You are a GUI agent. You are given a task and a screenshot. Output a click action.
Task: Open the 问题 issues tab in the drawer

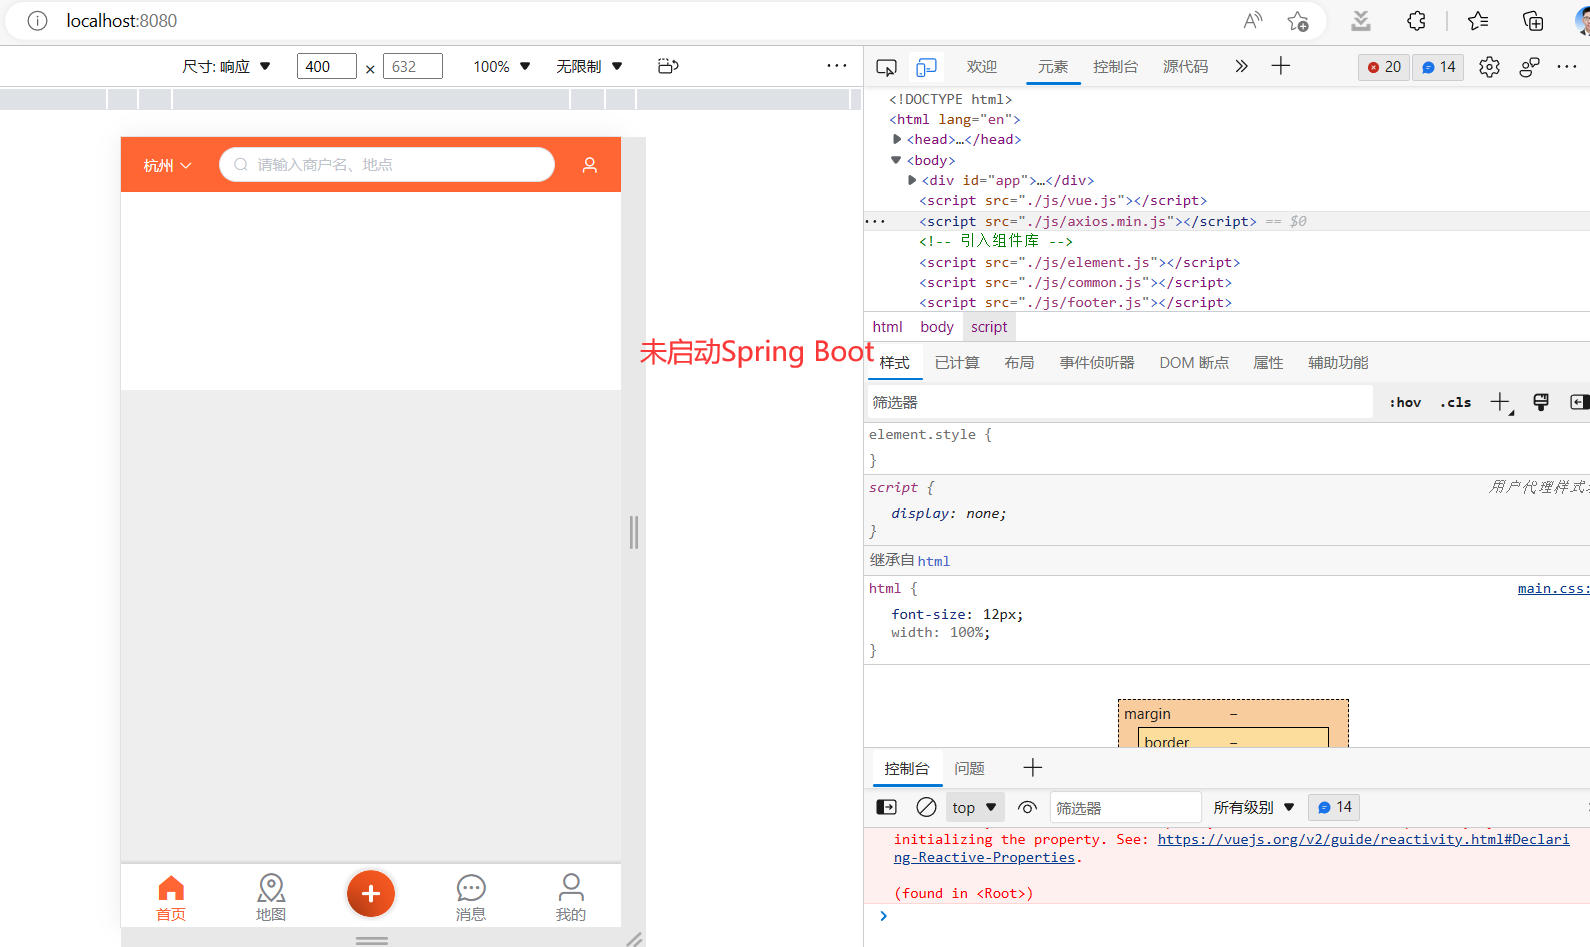pyautogui.click(x=969, y=768)
